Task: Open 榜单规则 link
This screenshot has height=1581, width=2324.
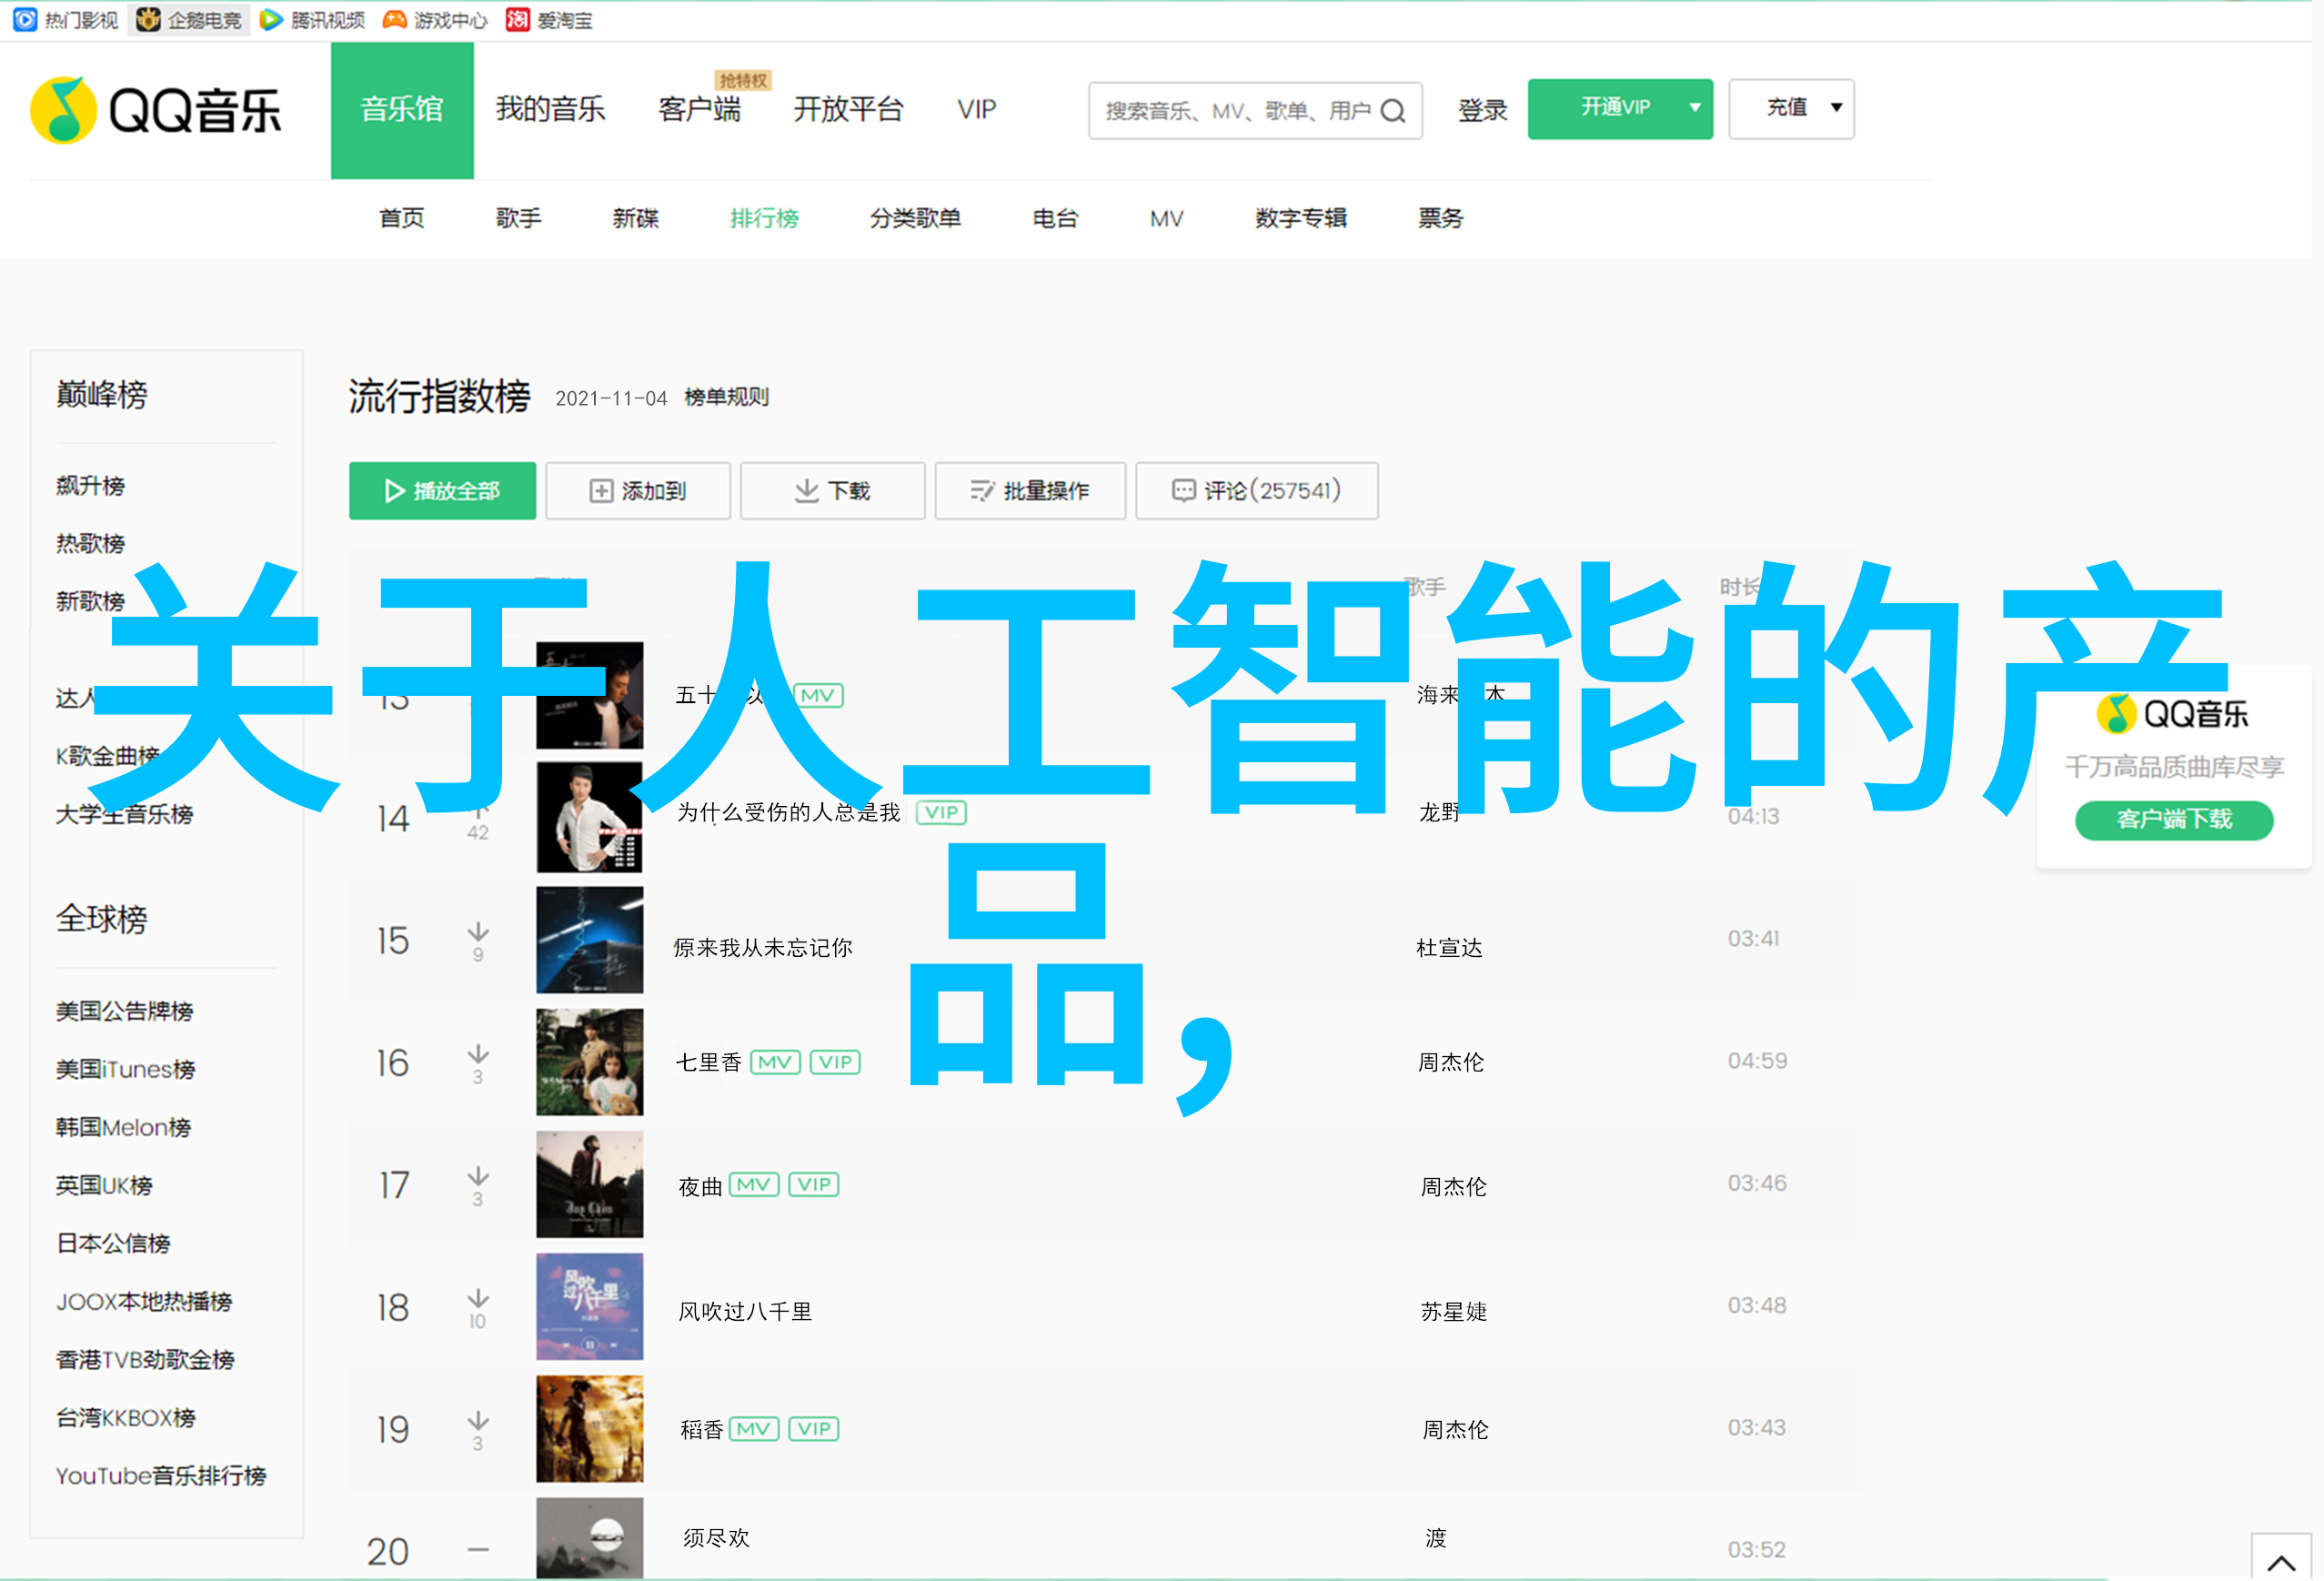Action: coord(726,398)
